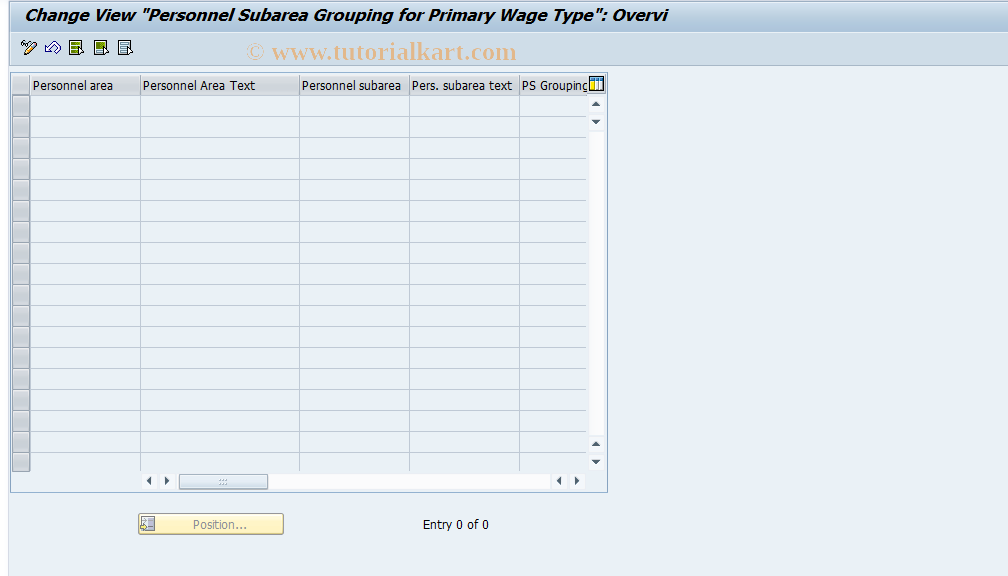Select the last table row selector

(x=21, y=462)
